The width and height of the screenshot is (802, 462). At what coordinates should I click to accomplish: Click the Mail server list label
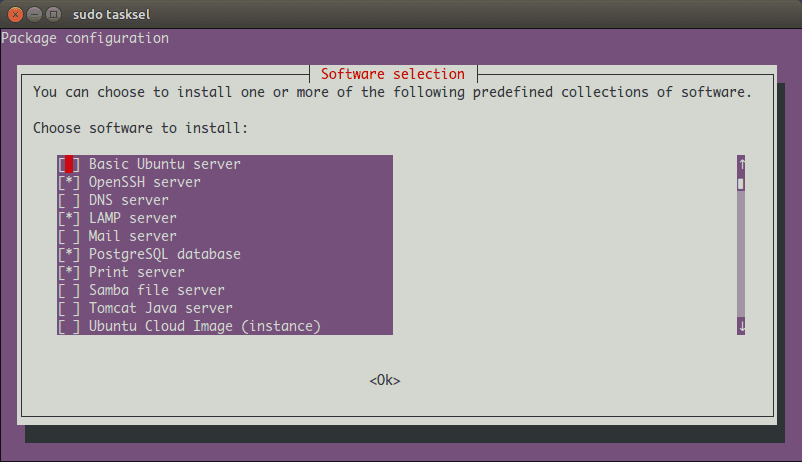tap(132, 236)
